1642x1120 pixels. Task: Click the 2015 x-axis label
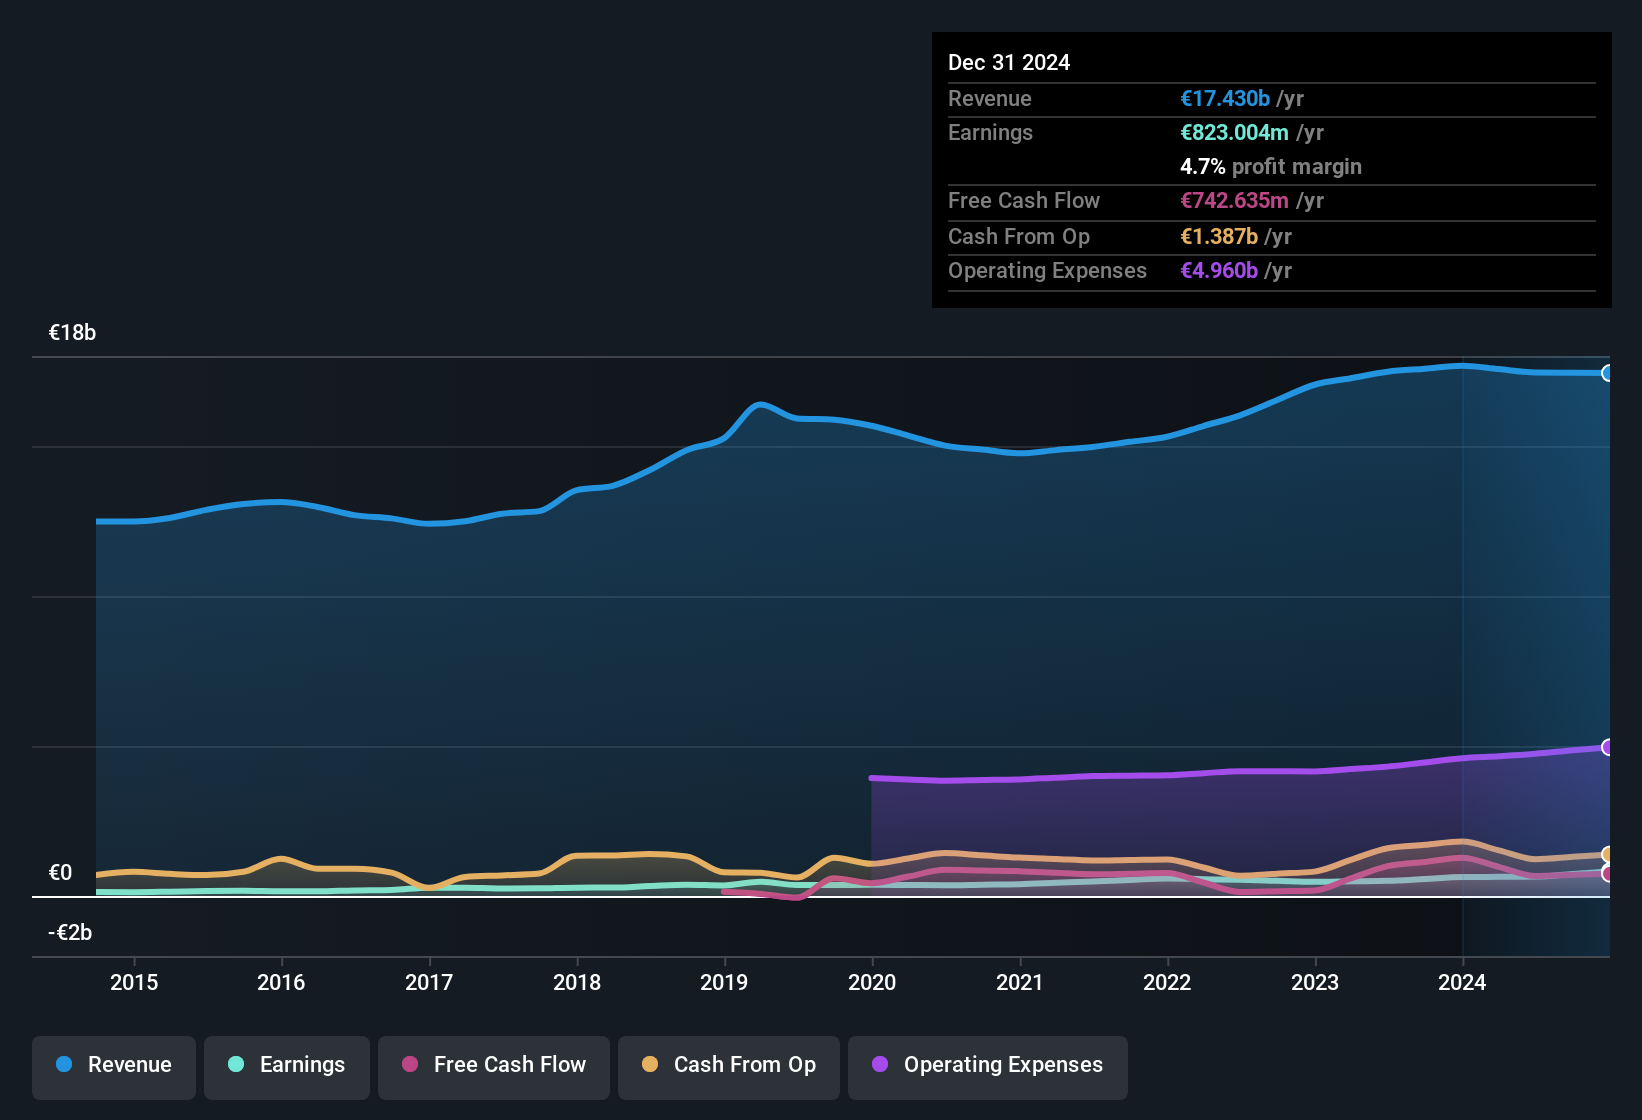tap(134, 982)
